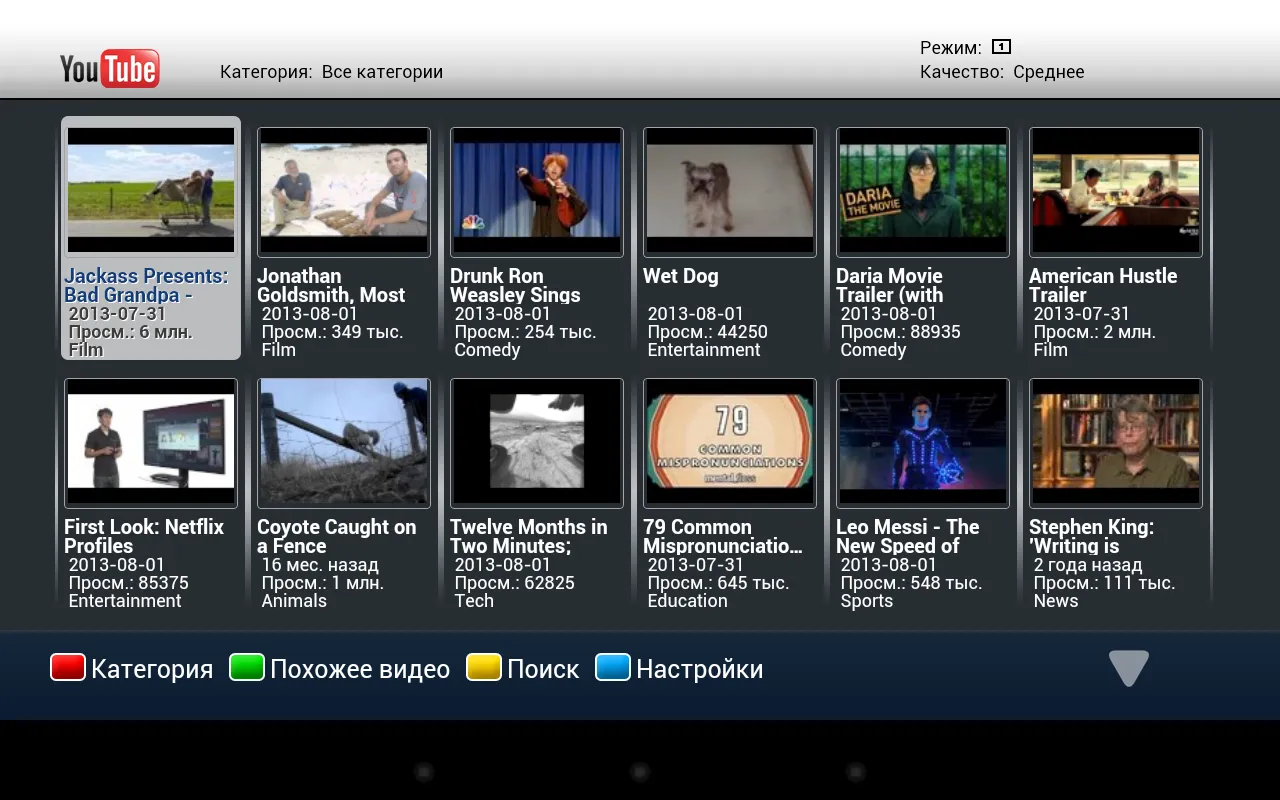The image size is (1280, 800).
Task: Open the Категория label in bottom bar
Action: (152, 669)
